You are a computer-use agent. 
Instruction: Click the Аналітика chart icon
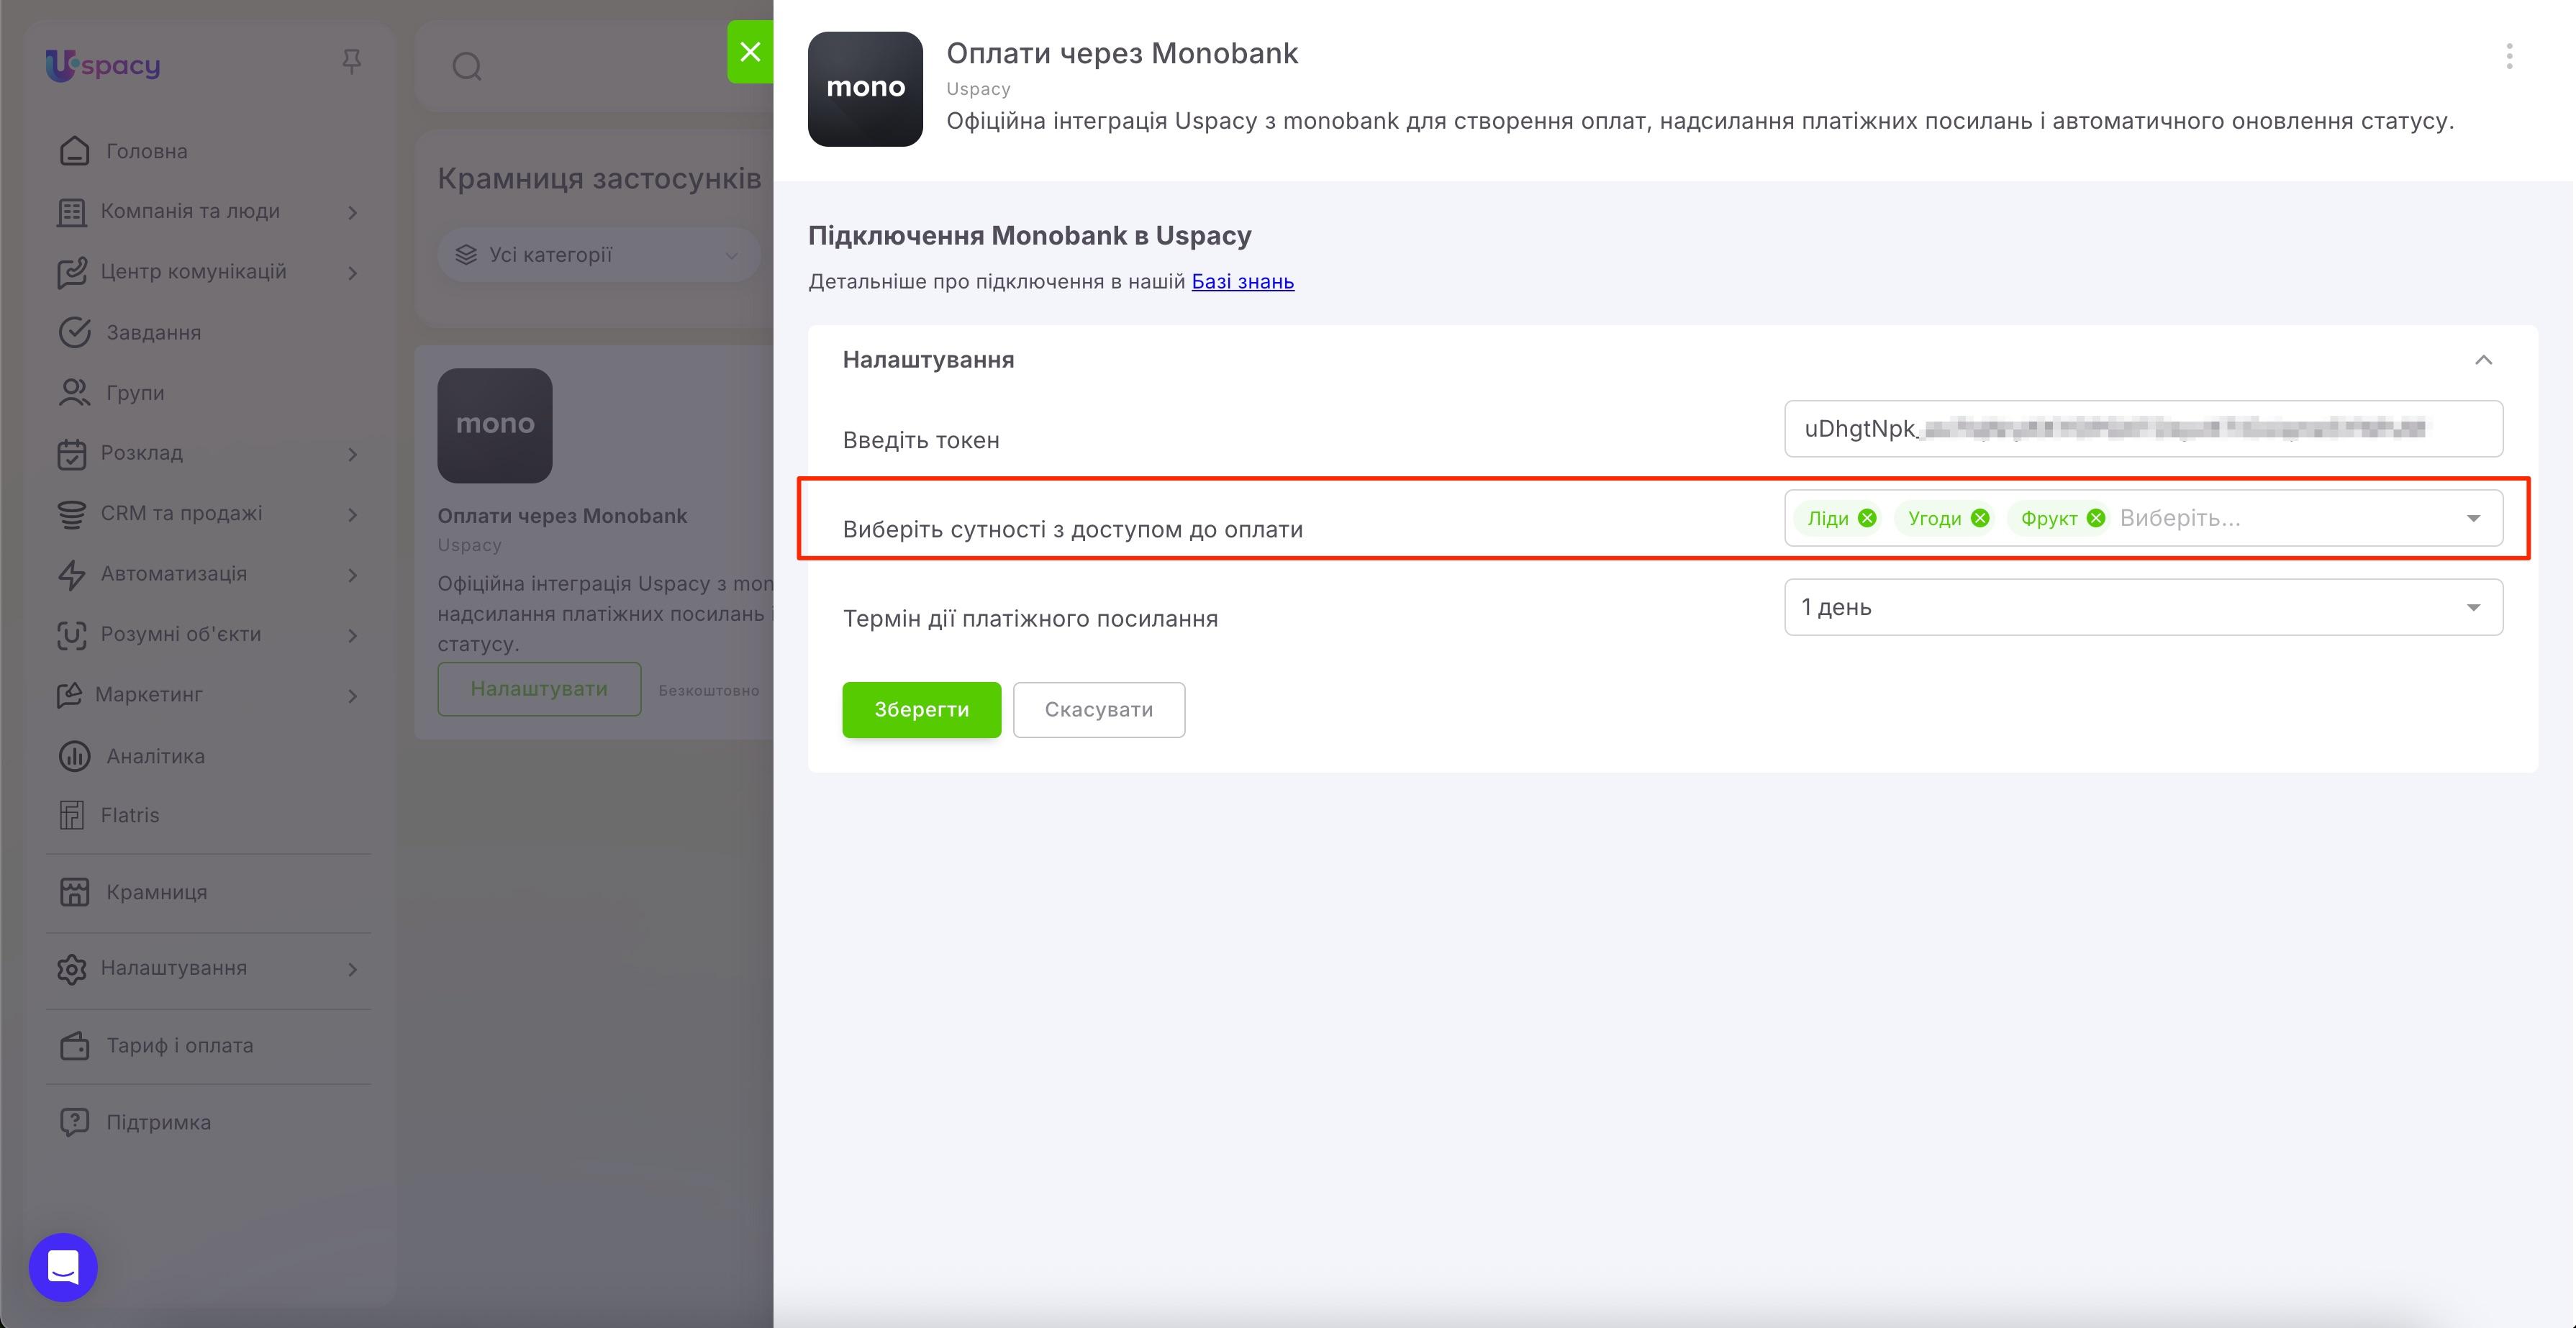click(x=74, y=756)
